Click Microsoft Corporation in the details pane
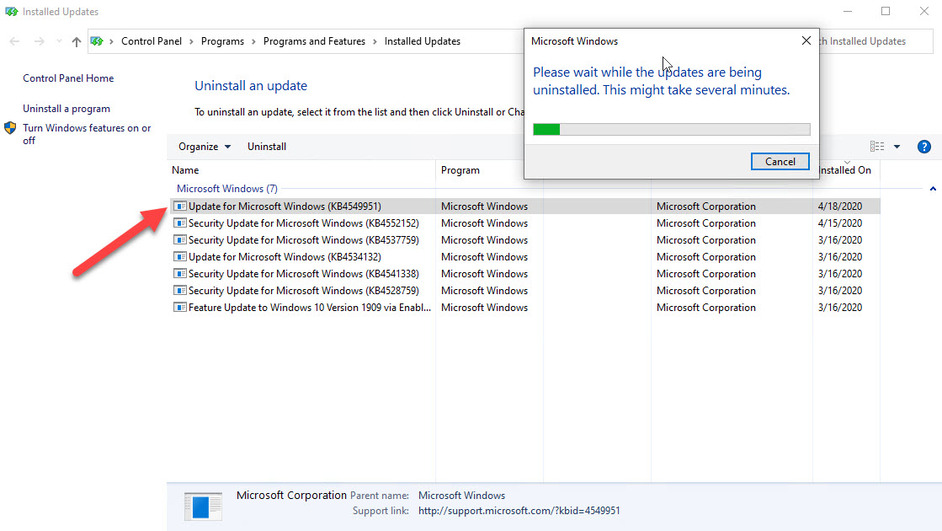 click(291, 495)
